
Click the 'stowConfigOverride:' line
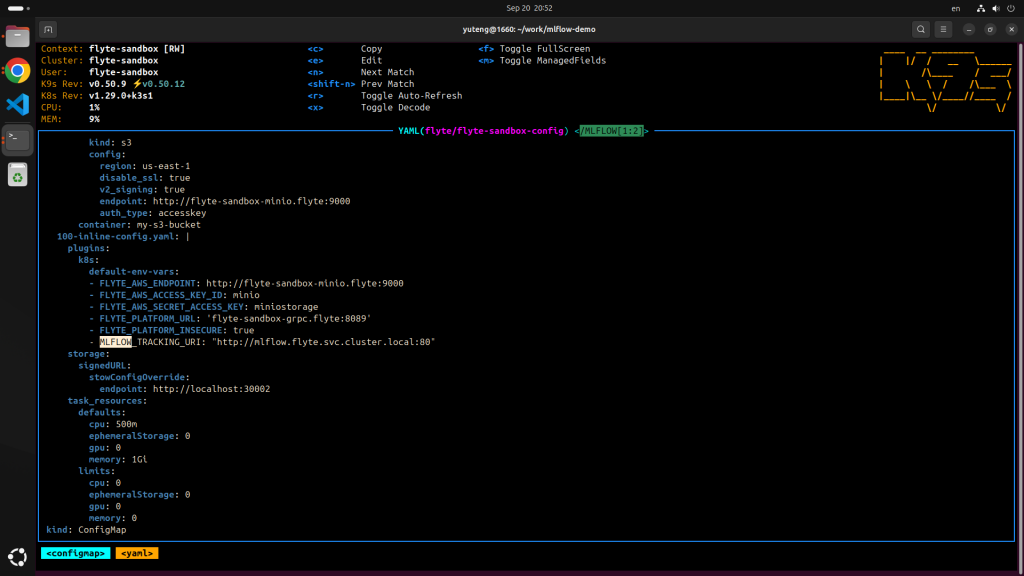[139, 377]
